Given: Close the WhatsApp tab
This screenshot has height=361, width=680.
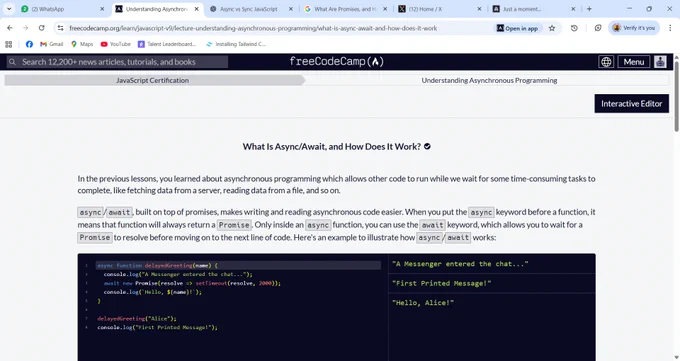Looking at the screenshot, I should pyautogui.click(x=102, y=9).
